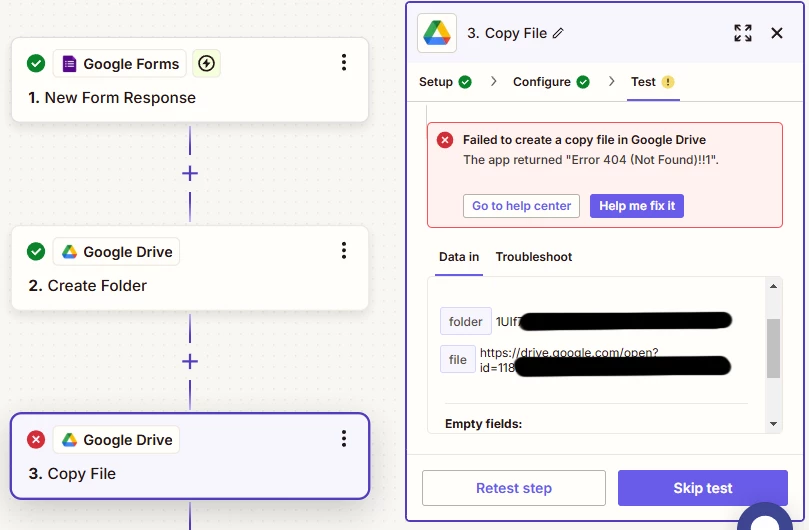Add a step between Create Folder and Copy File
This screenshot has width=809, height=530.
(190, 361)
